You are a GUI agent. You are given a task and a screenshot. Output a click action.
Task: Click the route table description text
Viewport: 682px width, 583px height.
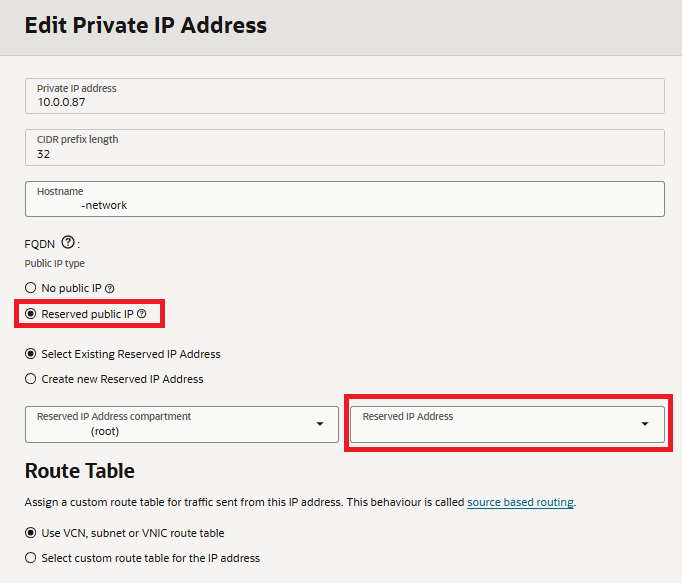pyautogui.click(x=240, y=502)
